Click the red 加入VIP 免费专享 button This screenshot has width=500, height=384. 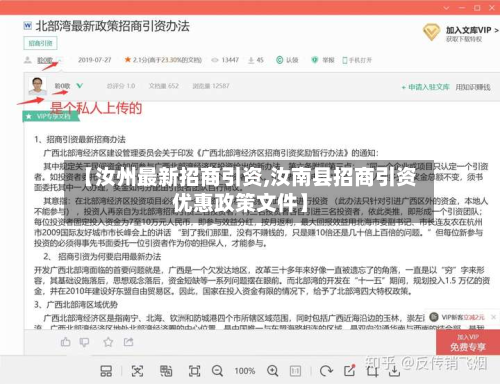point(468,343)
